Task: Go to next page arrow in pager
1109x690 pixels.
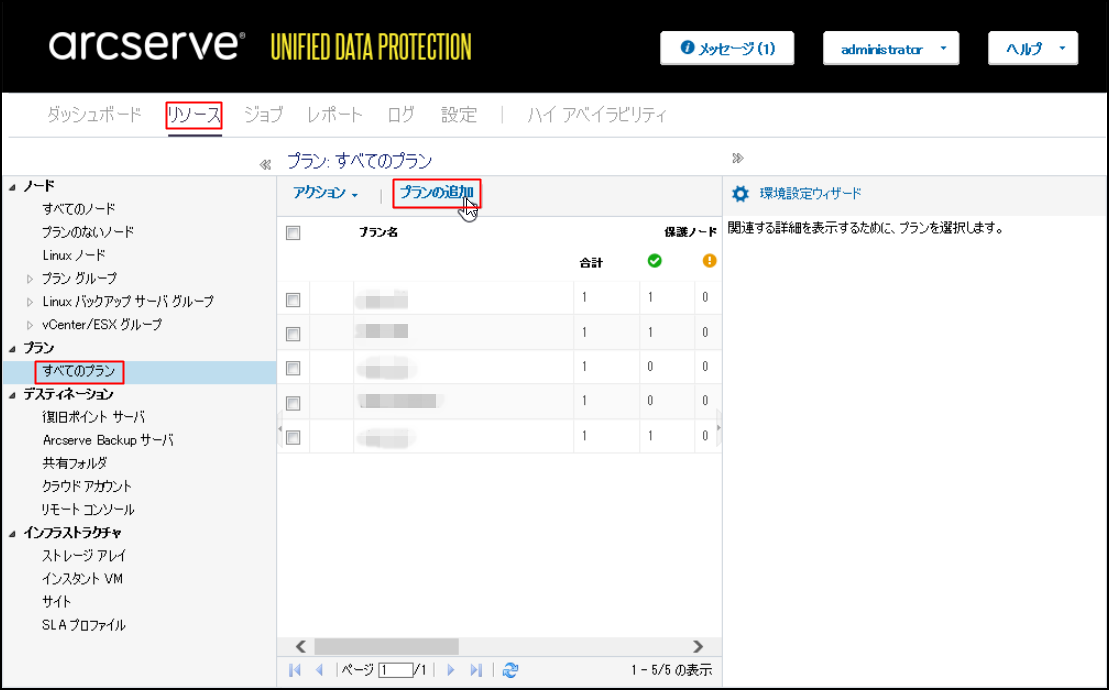Action: [451, 669]
